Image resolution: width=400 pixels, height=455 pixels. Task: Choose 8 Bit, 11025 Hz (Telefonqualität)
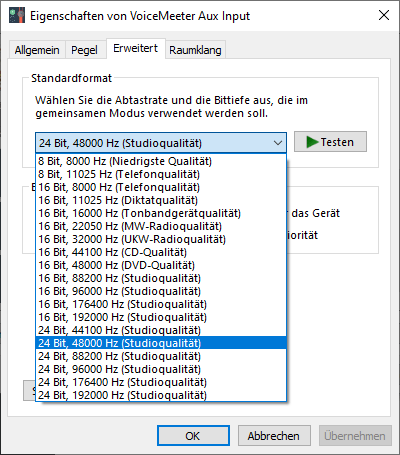click(161, 174)
